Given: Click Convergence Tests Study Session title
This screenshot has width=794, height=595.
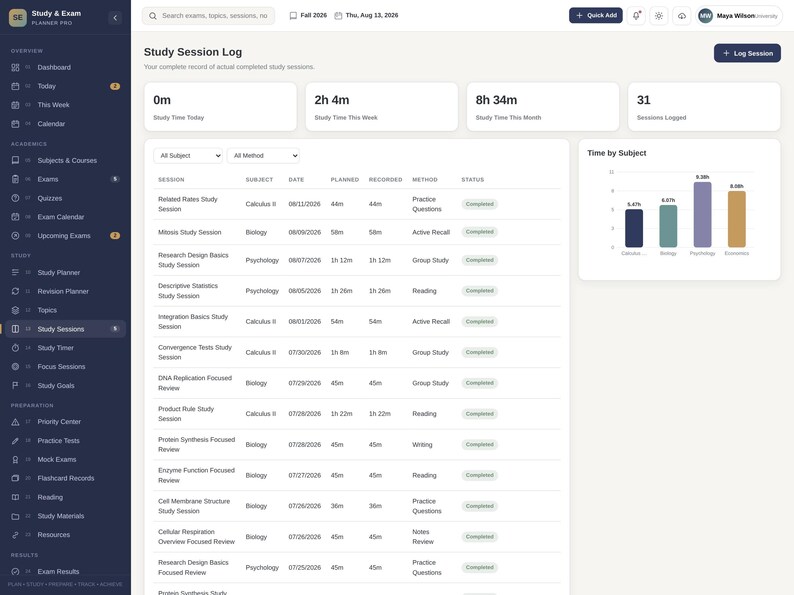Looking at the screenshot, I should point(195,352).
